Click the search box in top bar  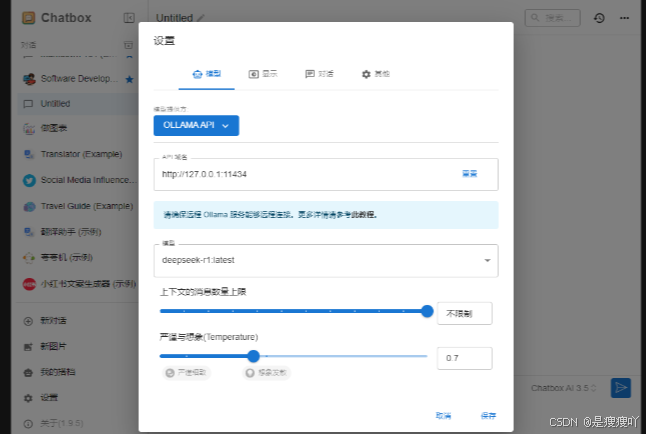pyautogui.click(x=552, y=18)
